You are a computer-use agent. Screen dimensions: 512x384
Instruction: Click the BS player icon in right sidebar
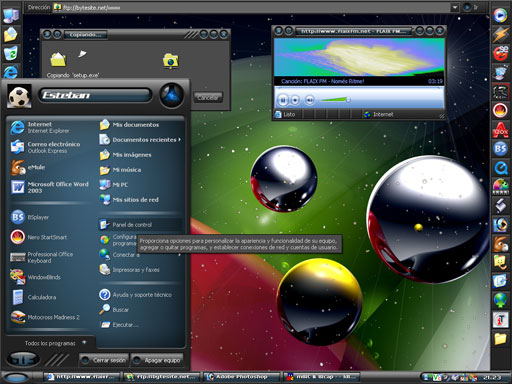point(500,149)
